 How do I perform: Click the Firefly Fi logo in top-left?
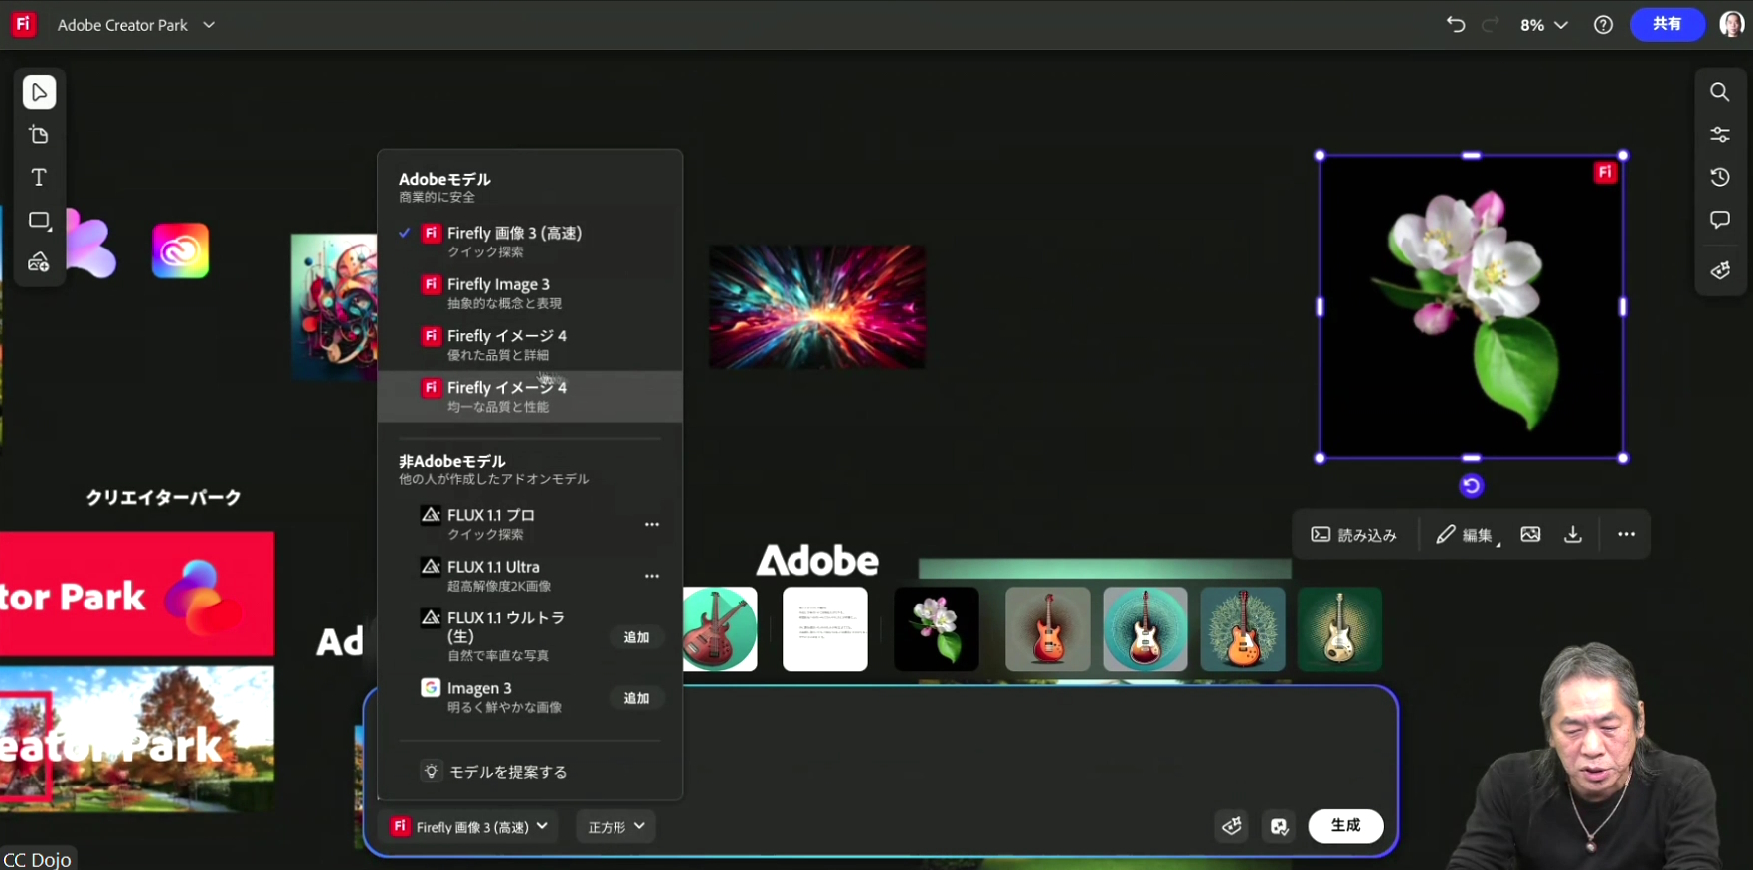(23, 24)
